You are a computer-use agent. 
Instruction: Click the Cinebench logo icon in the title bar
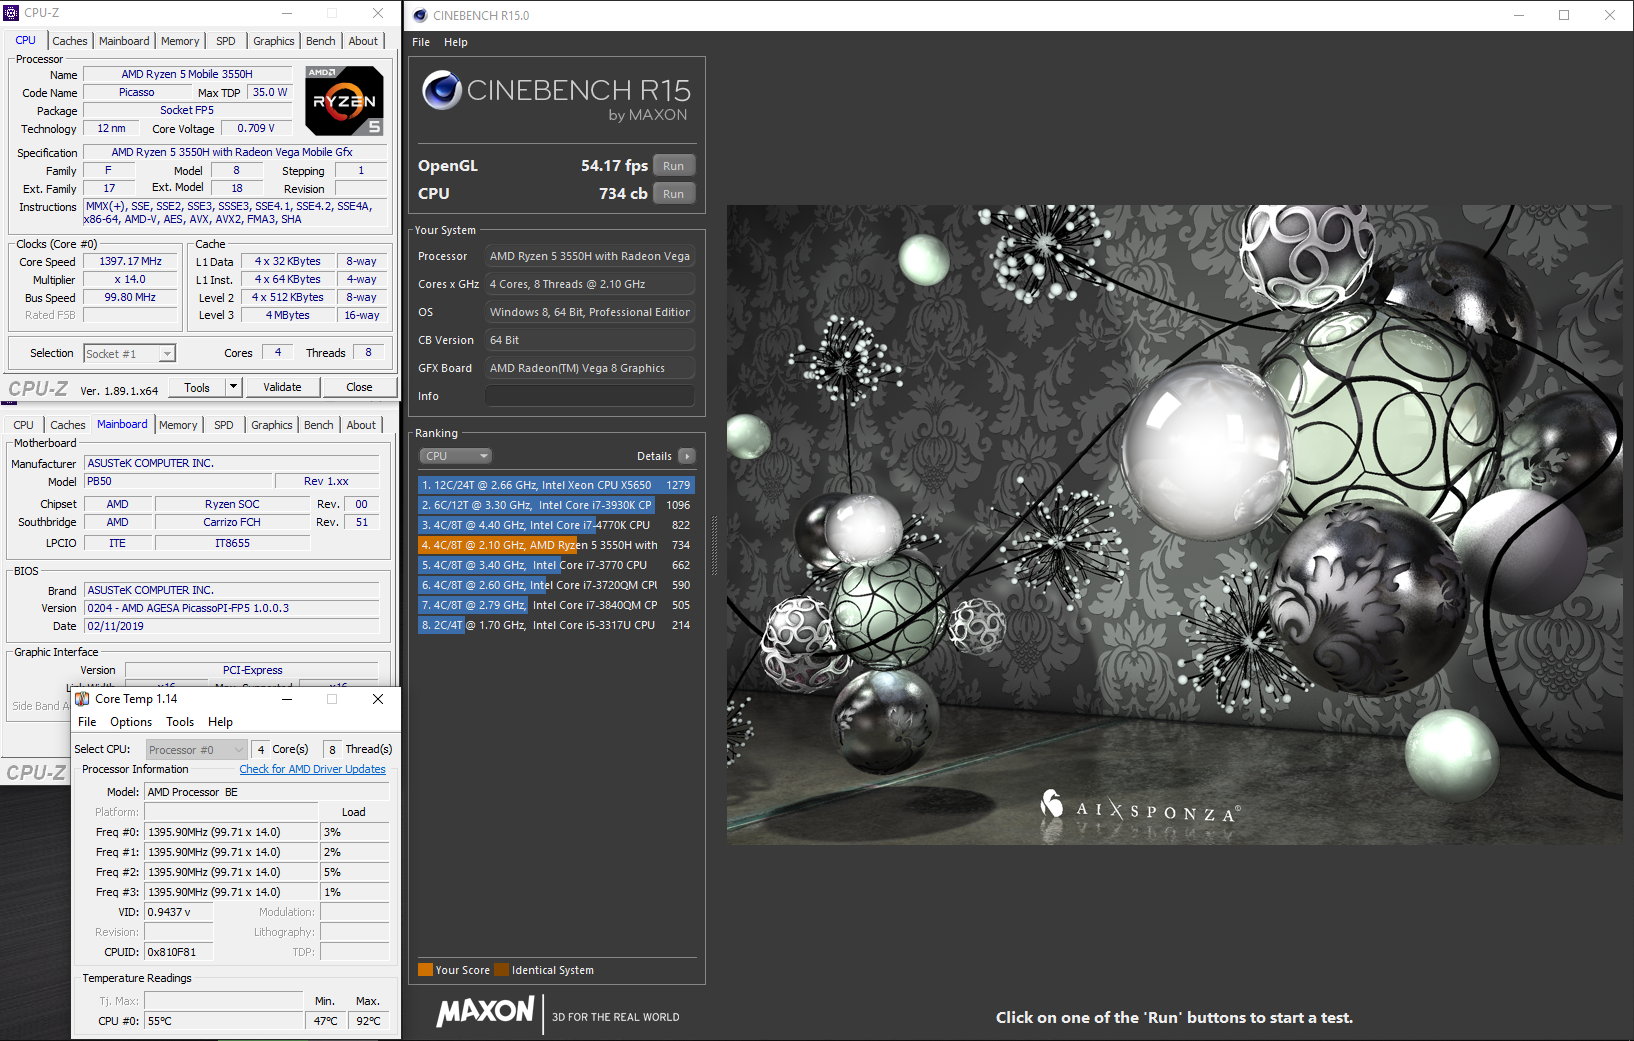(420, 15)
